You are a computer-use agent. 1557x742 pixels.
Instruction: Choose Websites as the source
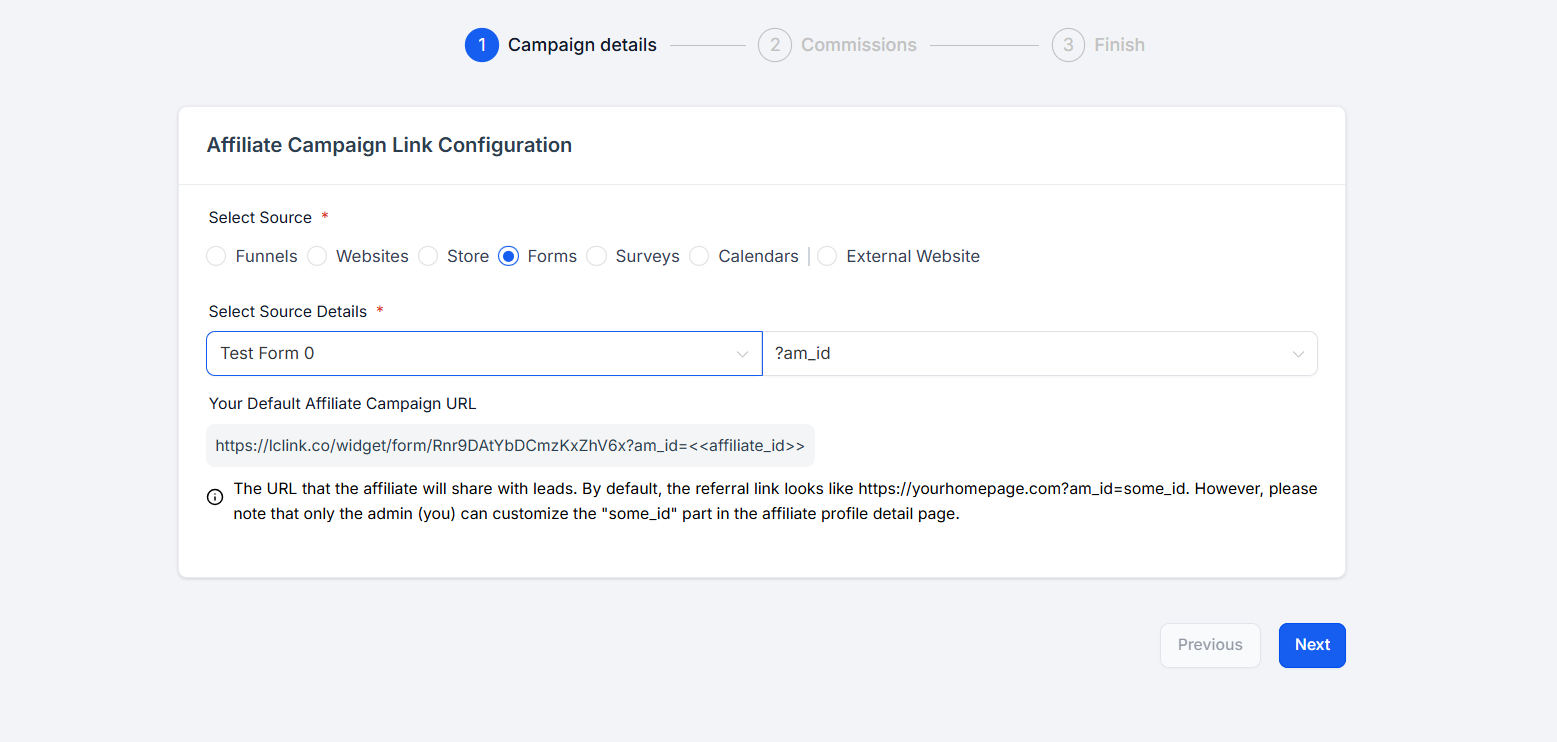pos(317,256)
